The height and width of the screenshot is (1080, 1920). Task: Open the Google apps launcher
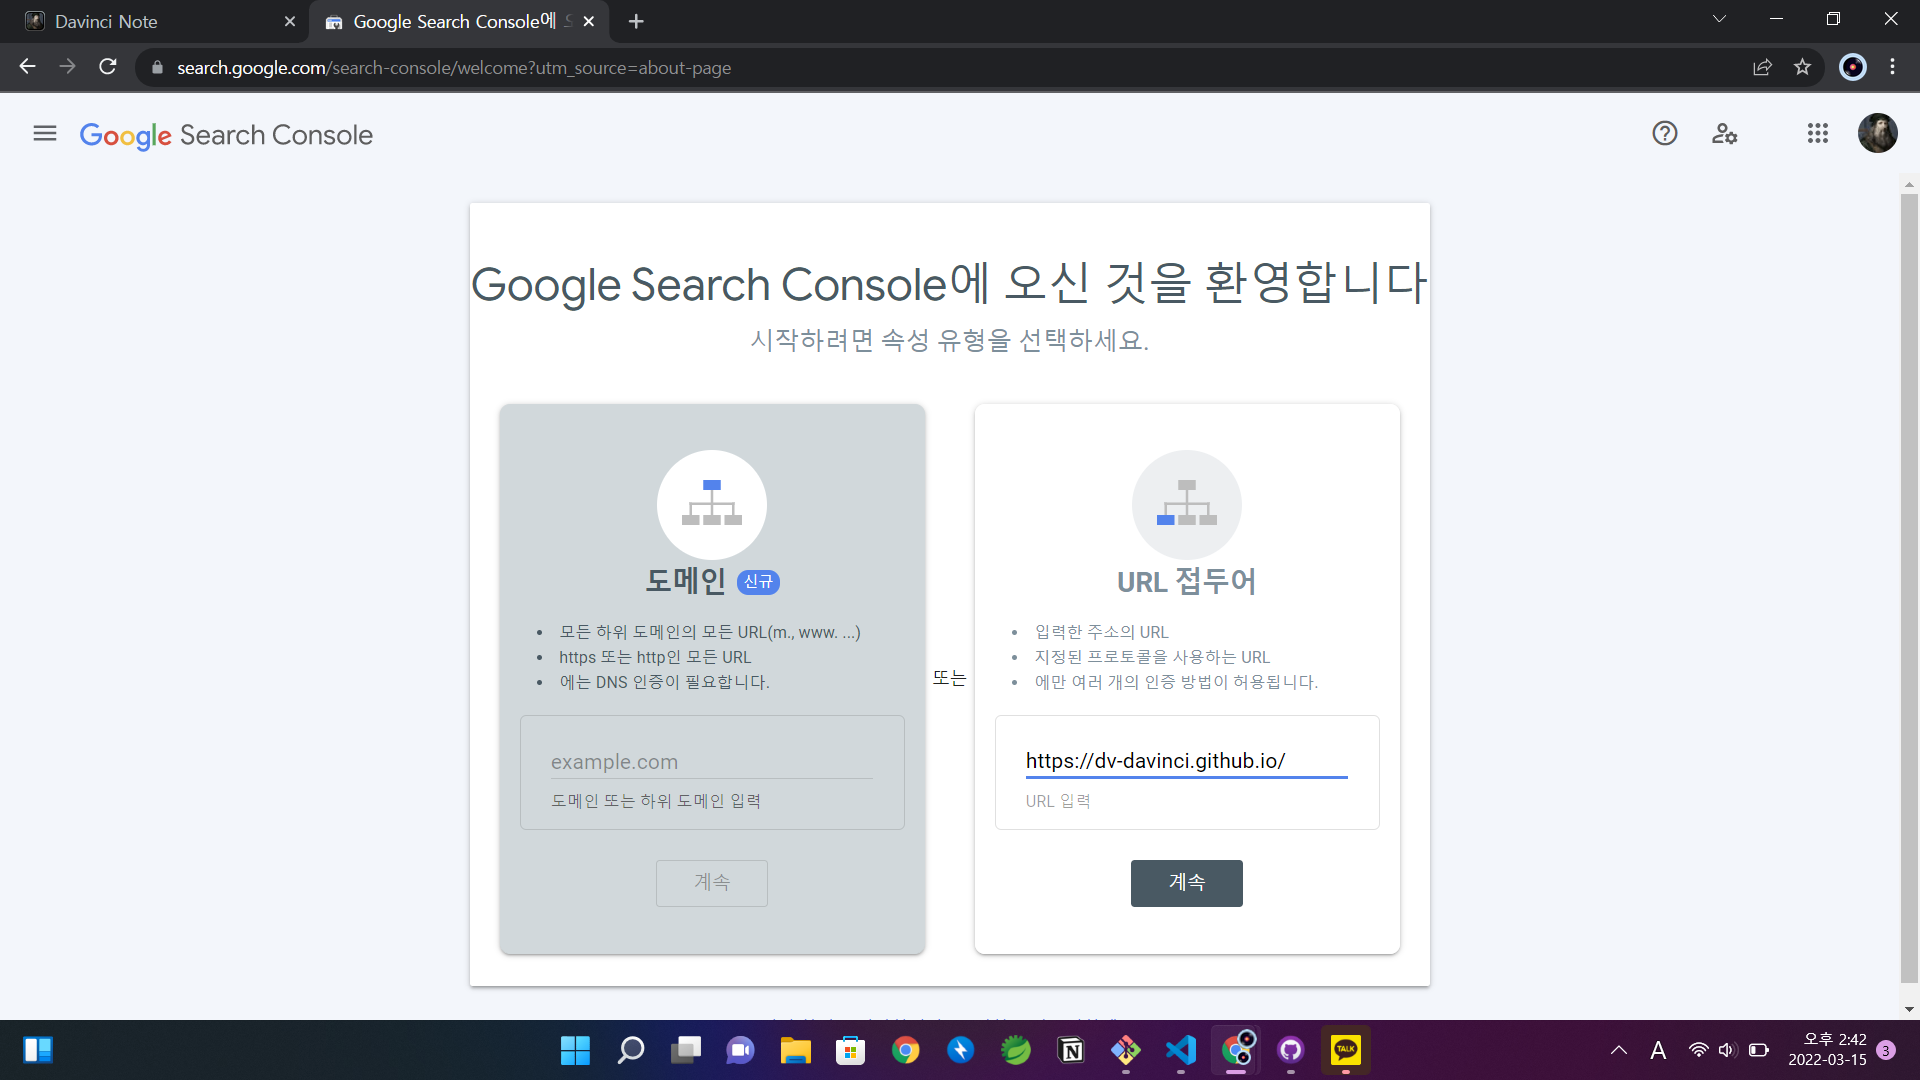click(1817, 133)
